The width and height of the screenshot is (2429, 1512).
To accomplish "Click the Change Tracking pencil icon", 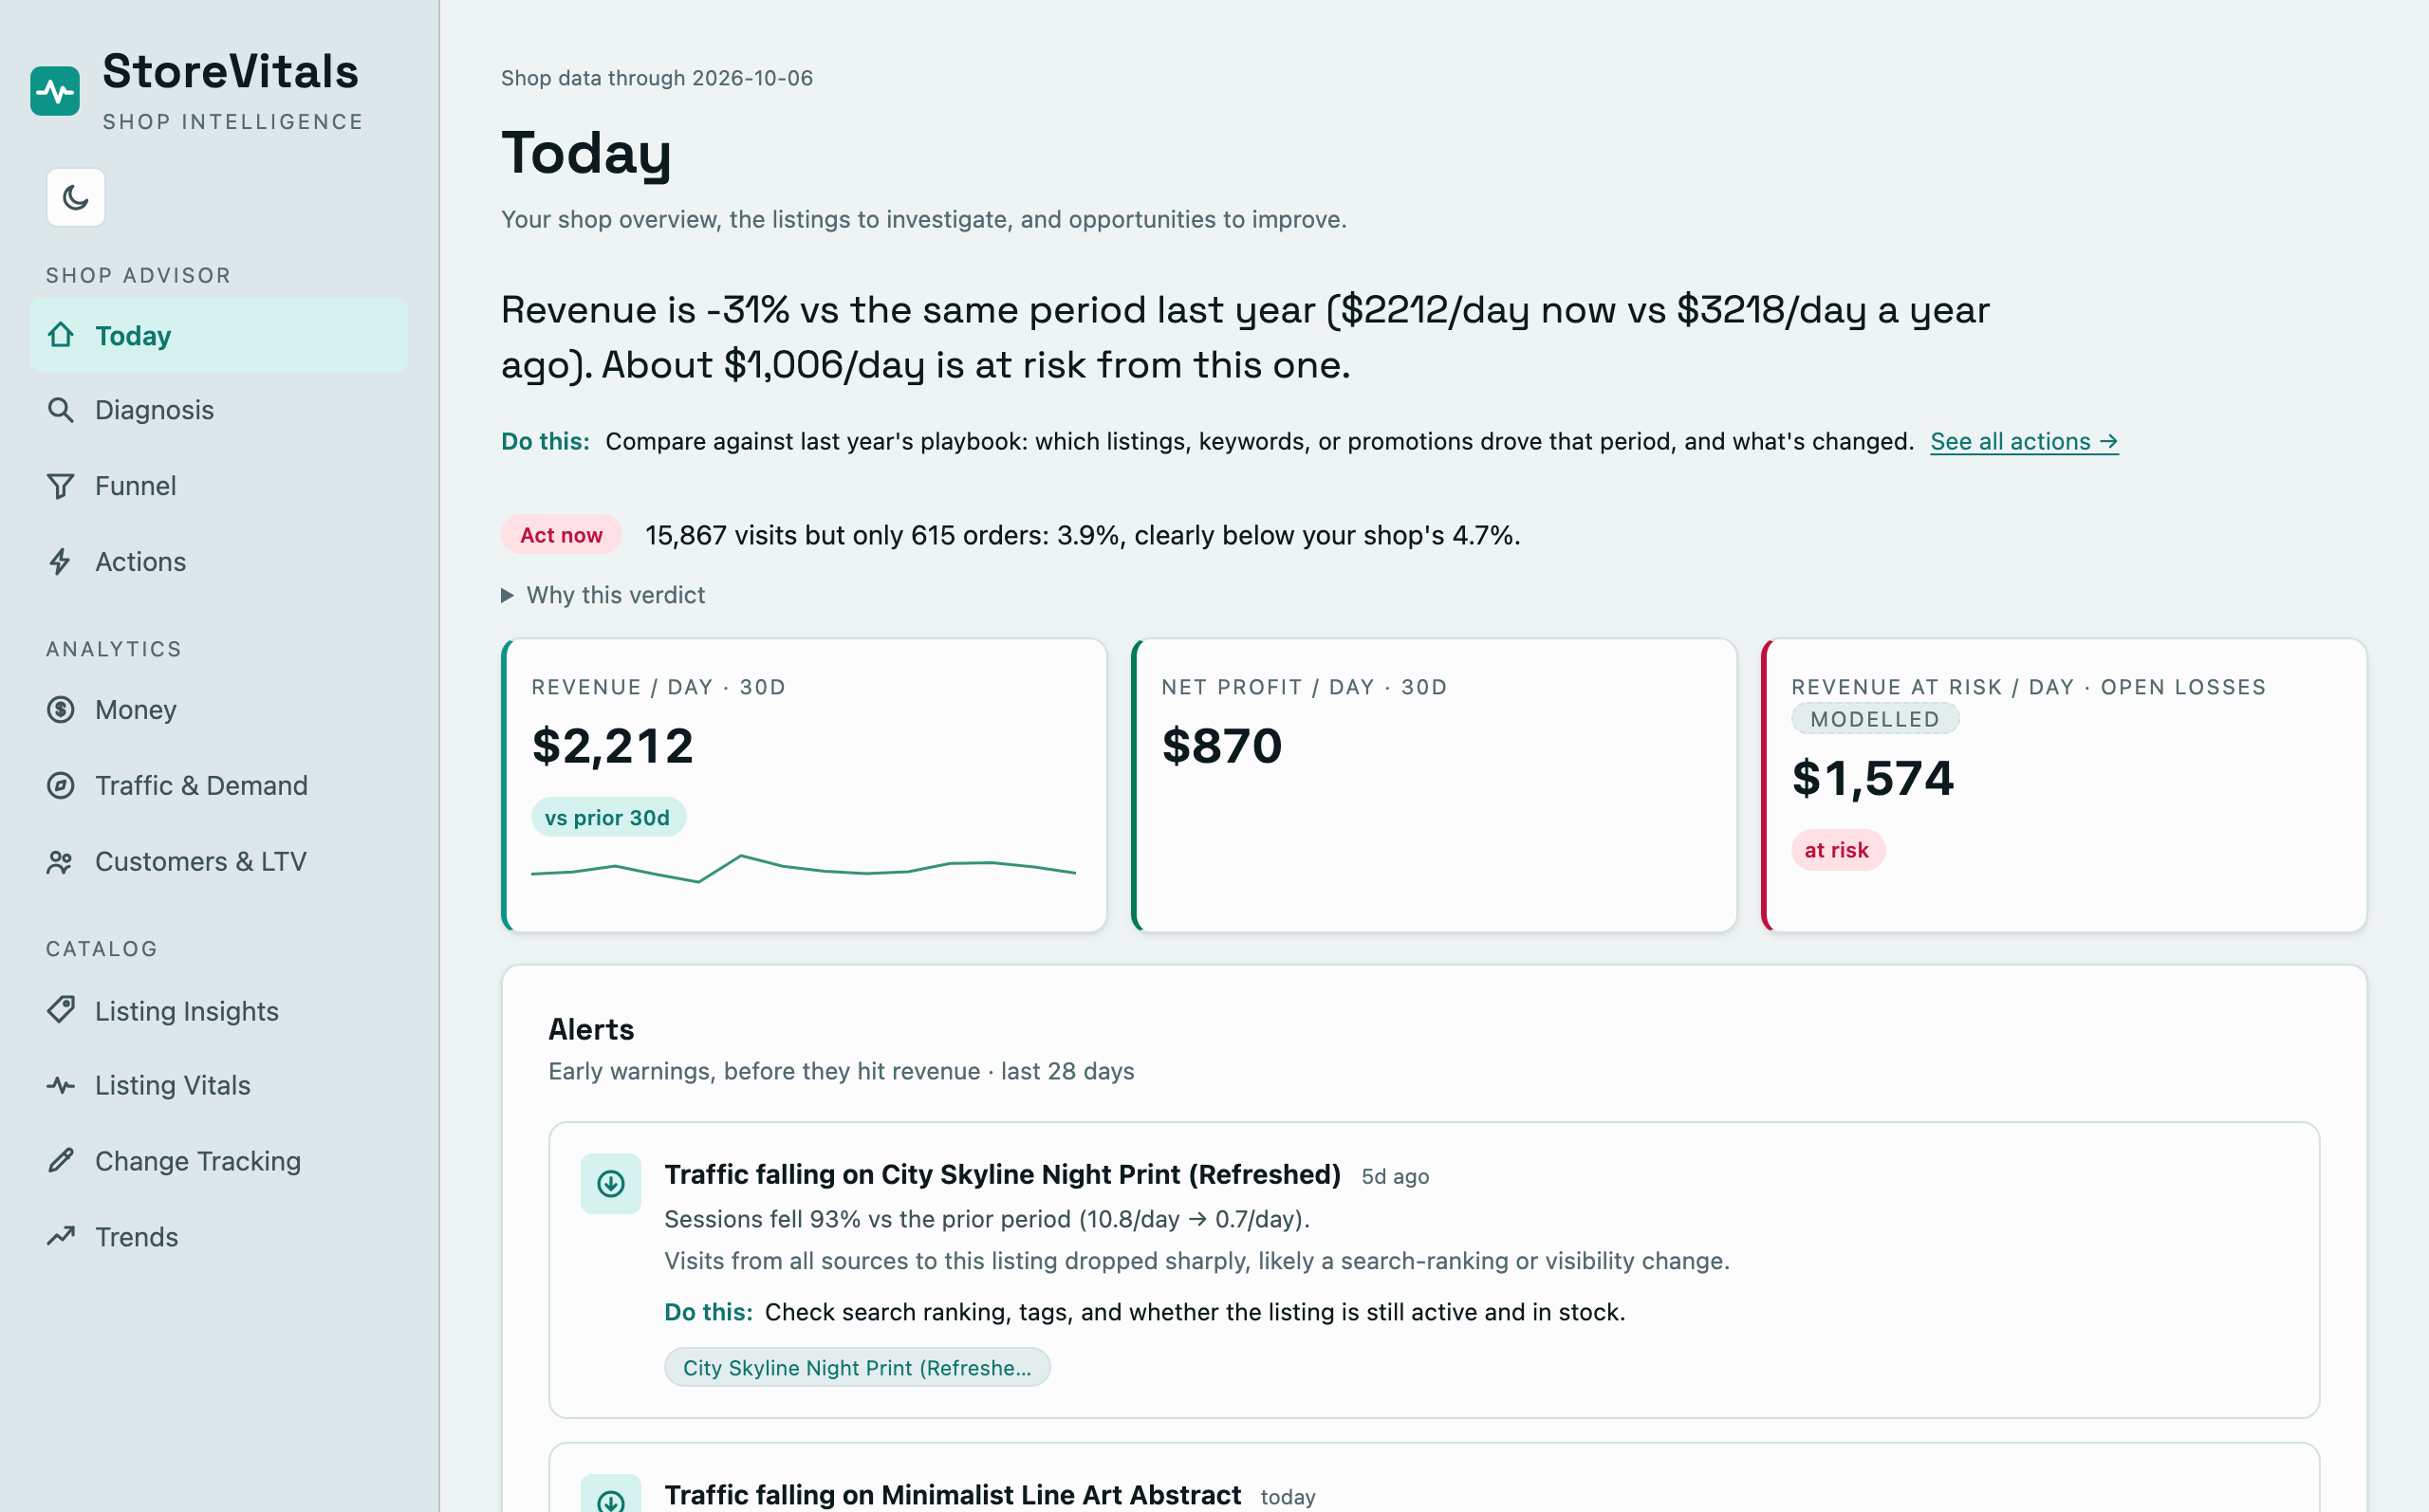I will point(61,1161).
